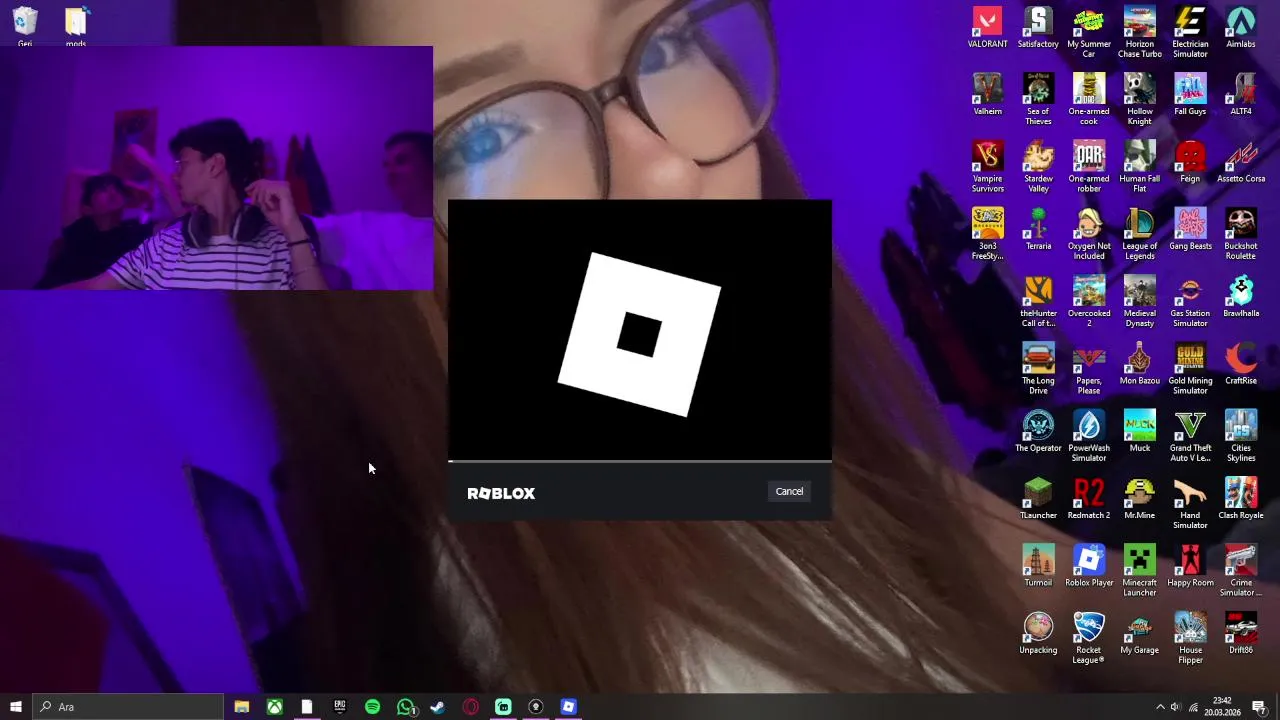Select Rocket League desktop icon

tap(1089, 638)
